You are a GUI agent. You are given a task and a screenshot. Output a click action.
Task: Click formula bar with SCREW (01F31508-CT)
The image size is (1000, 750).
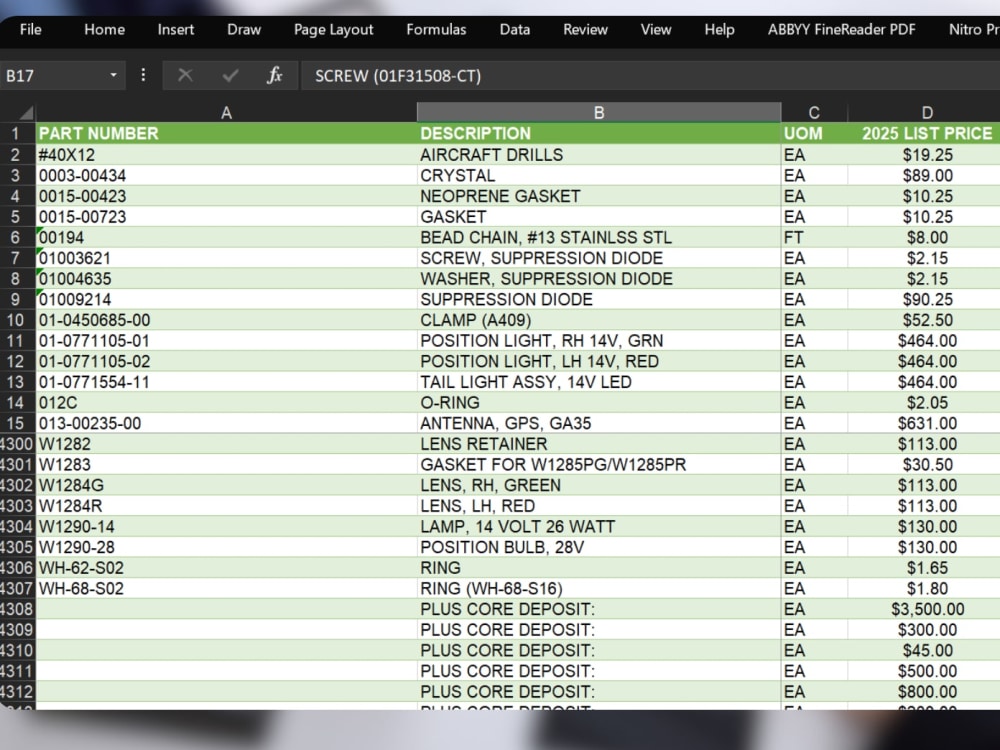651,76
